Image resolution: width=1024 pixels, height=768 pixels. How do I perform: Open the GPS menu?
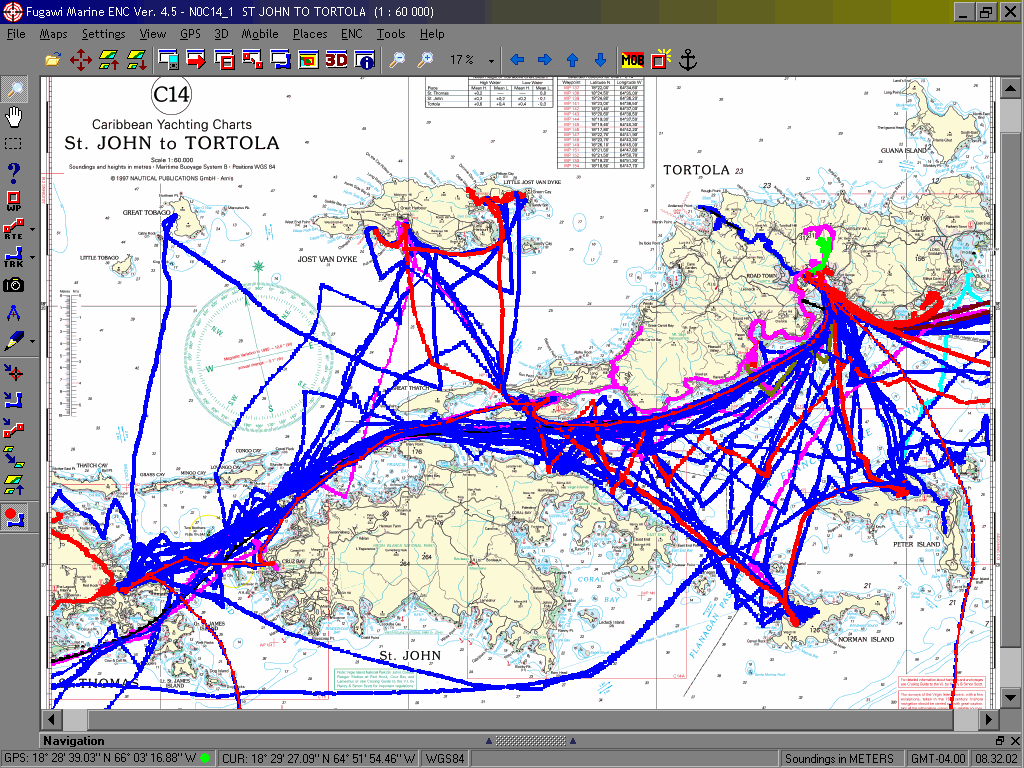[190, 34]
